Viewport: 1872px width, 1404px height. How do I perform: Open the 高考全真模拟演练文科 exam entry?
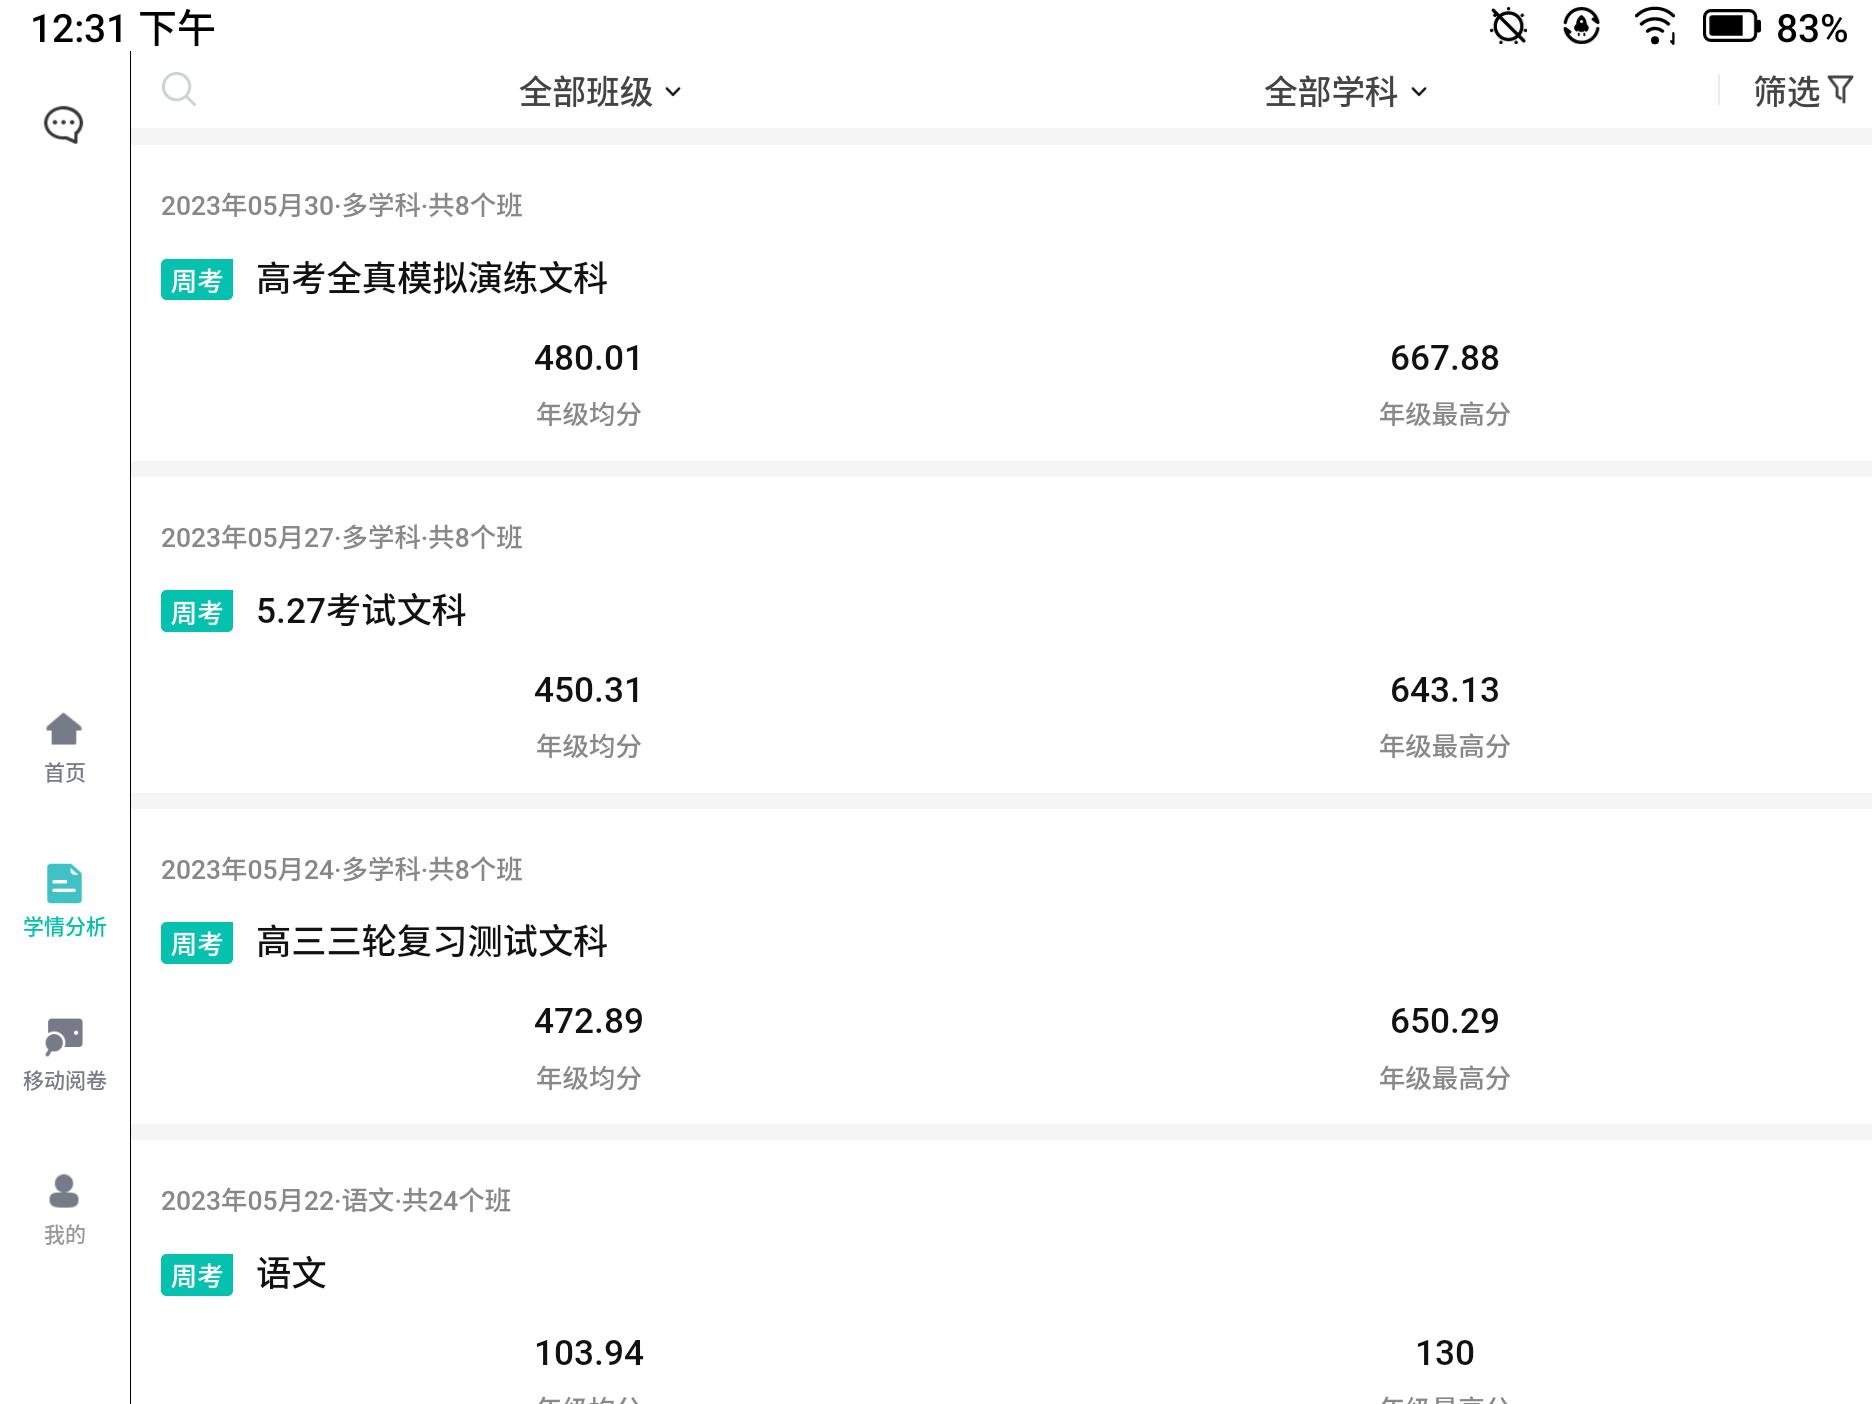[434, 281]
